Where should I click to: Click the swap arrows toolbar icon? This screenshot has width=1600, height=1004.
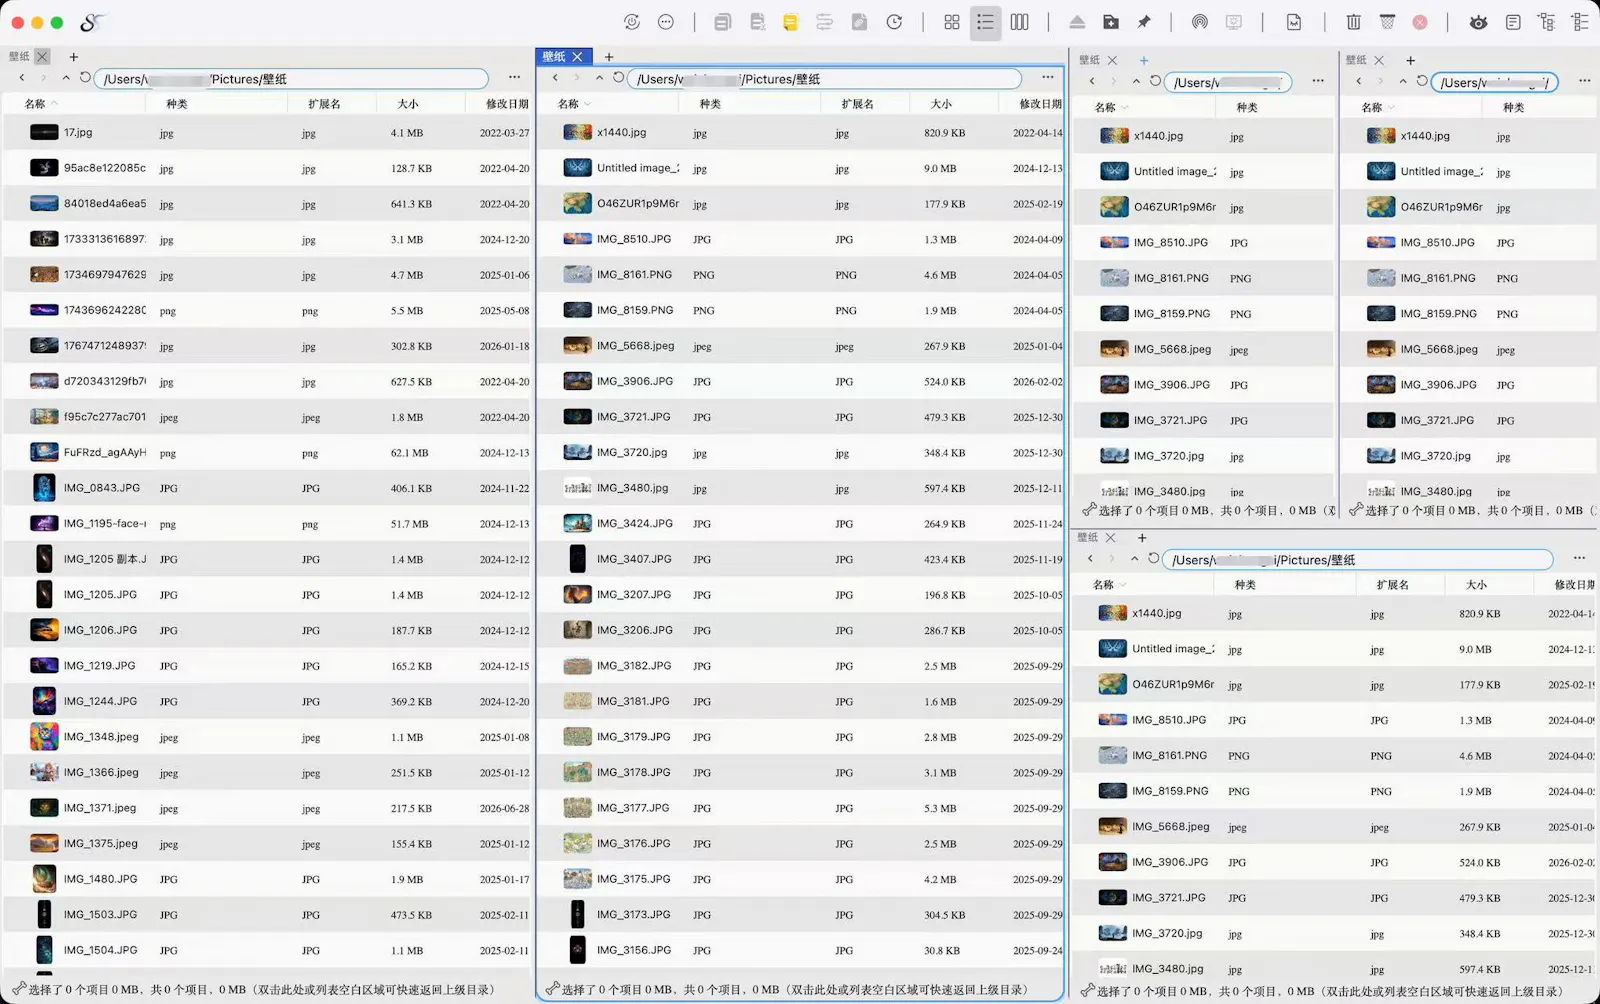825,22
